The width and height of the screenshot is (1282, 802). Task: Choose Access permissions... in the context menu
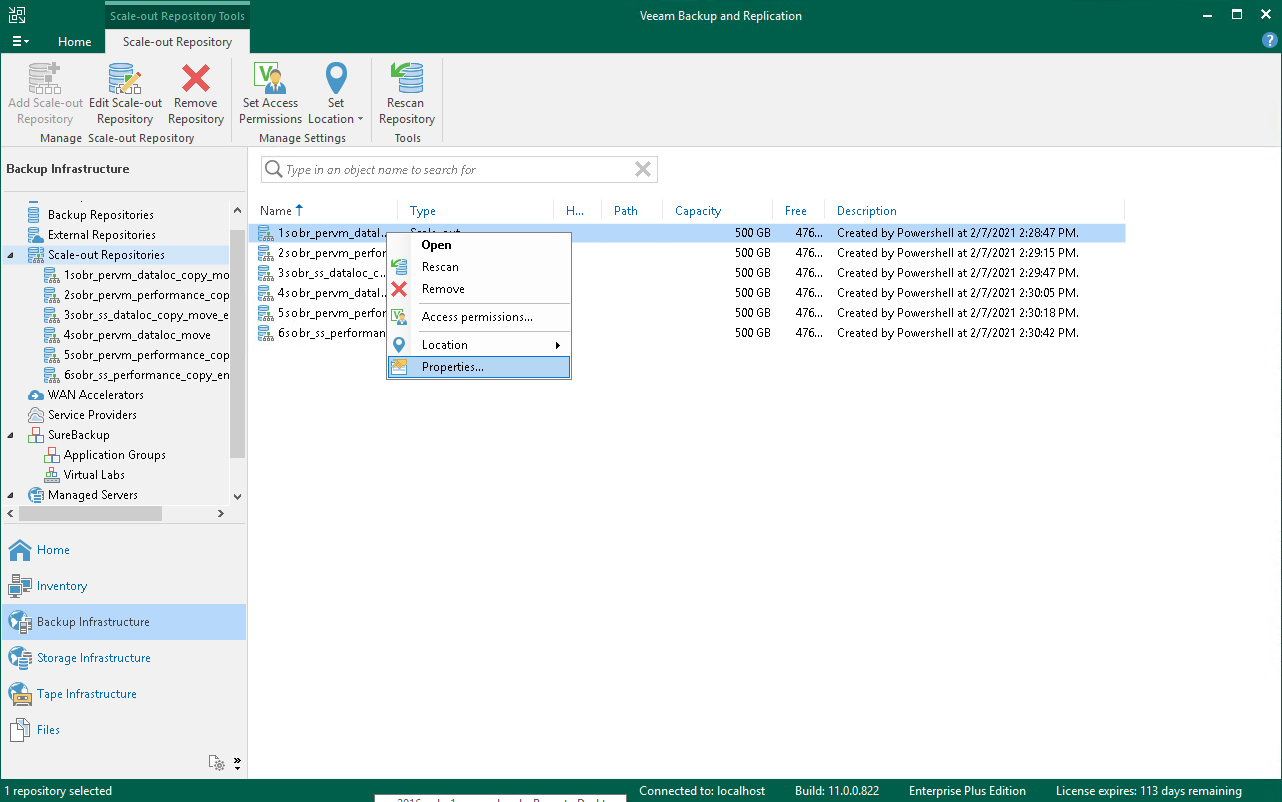[x=479, y=317]
